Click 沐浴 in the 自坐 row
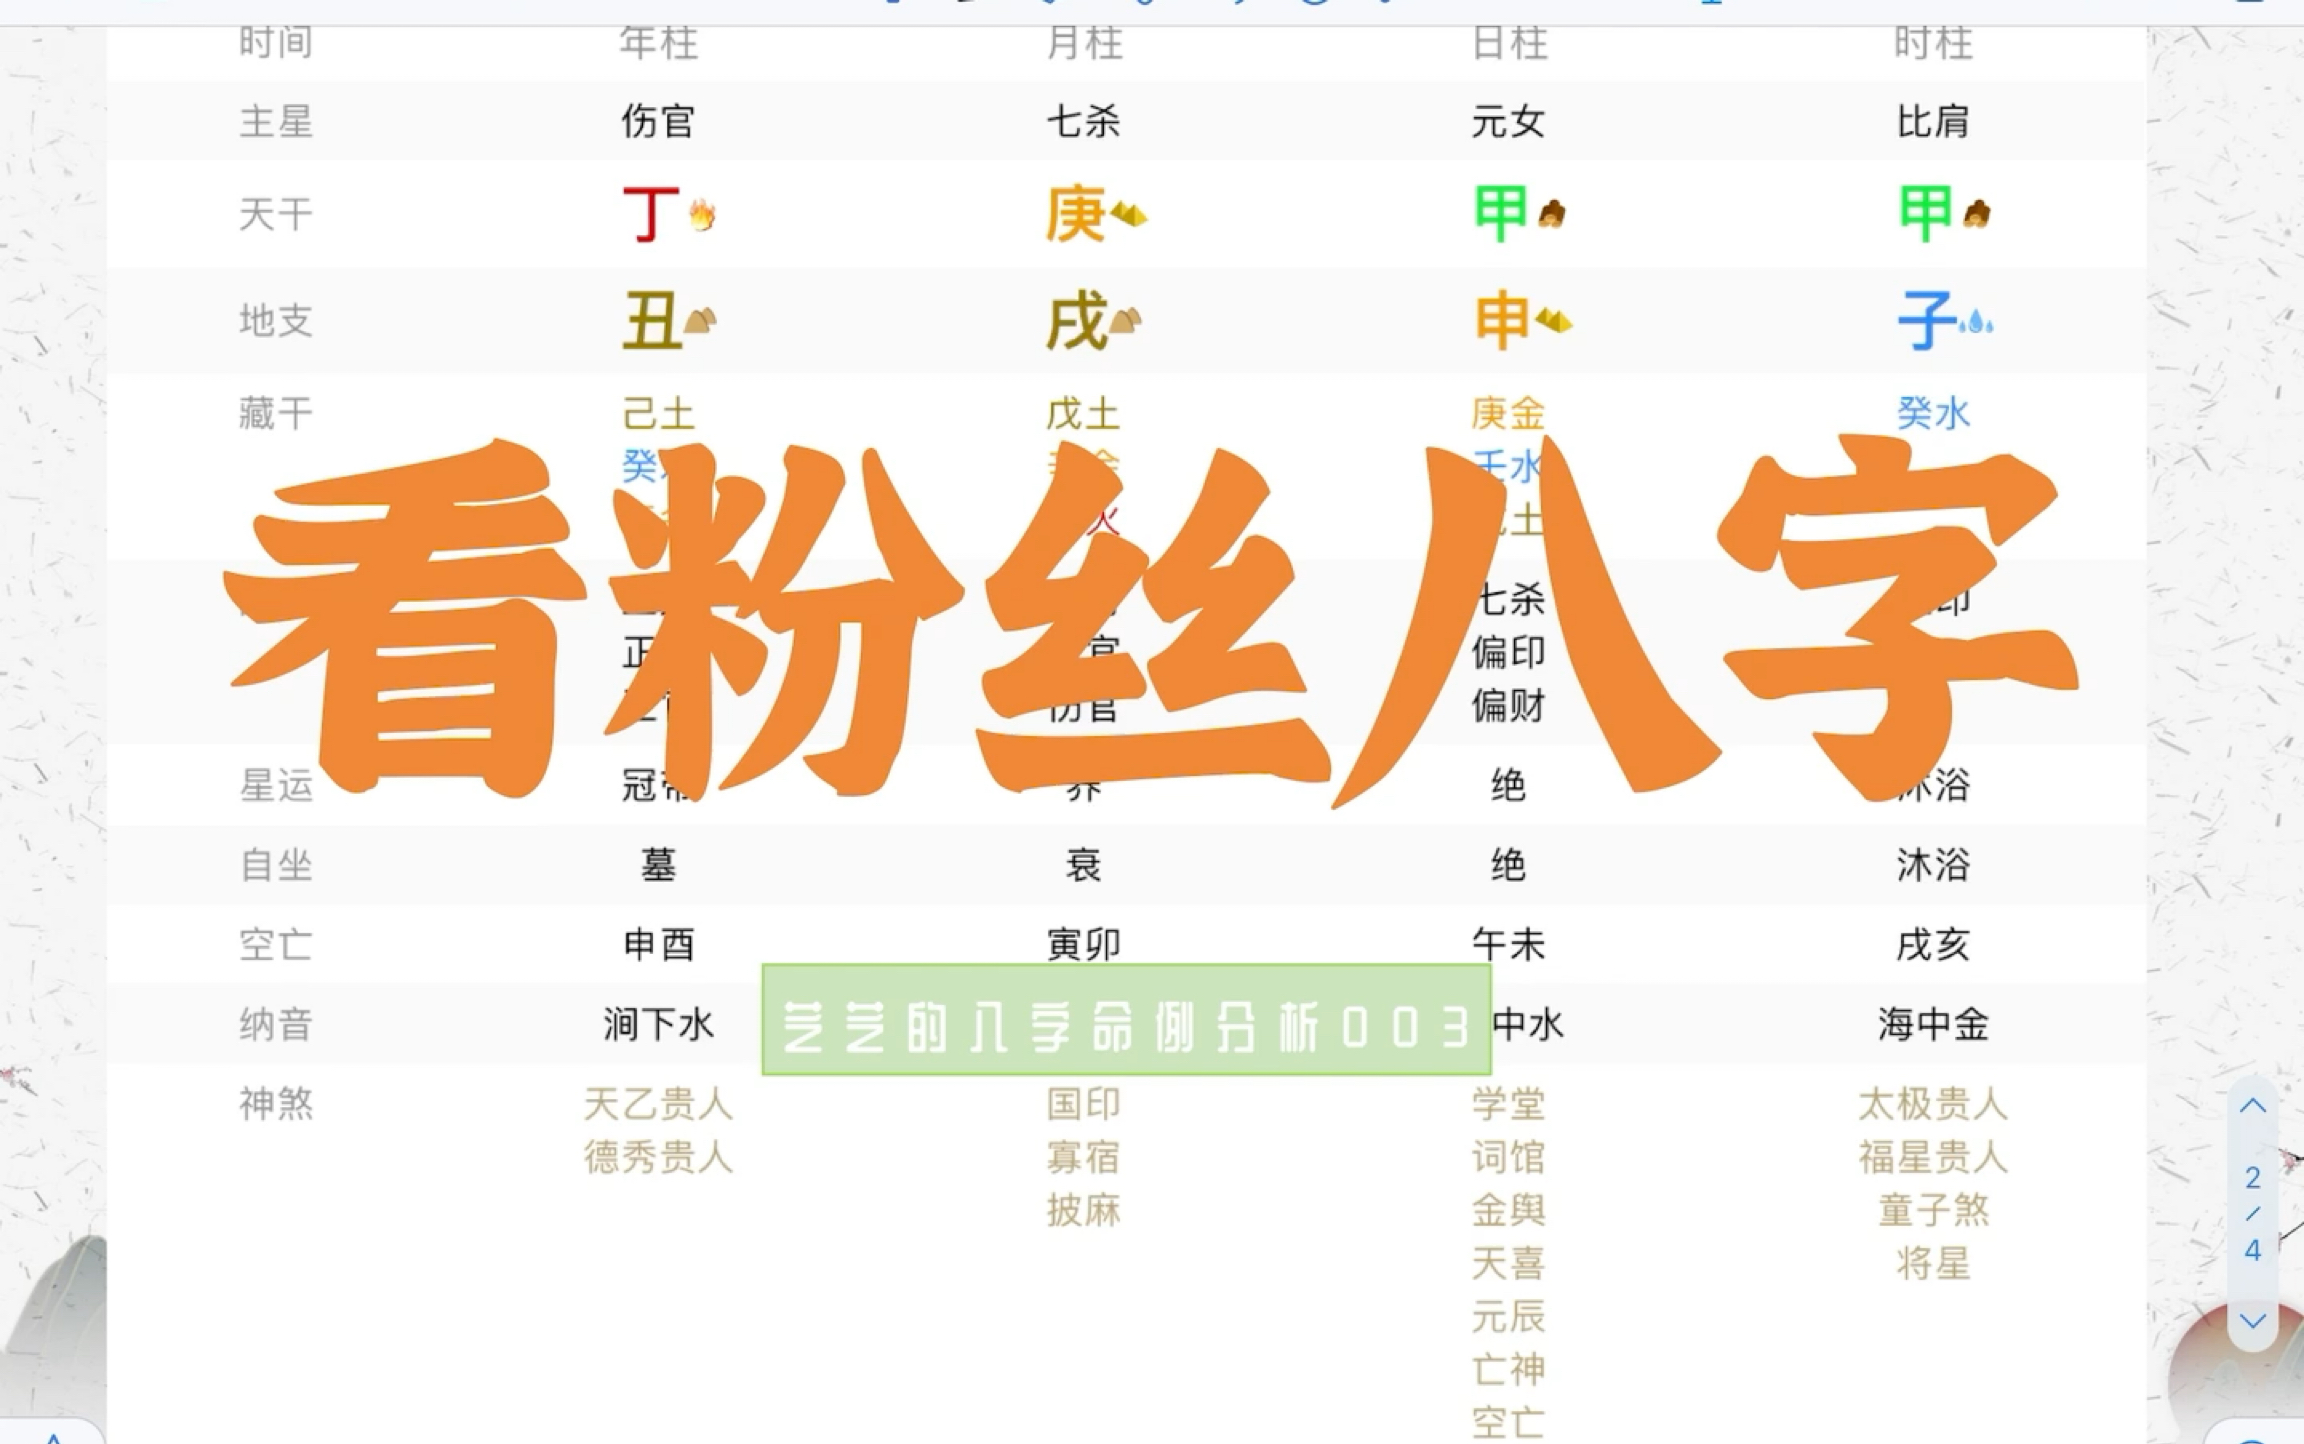This screenshot has height=1444, width=2304. click(1933, 864)
